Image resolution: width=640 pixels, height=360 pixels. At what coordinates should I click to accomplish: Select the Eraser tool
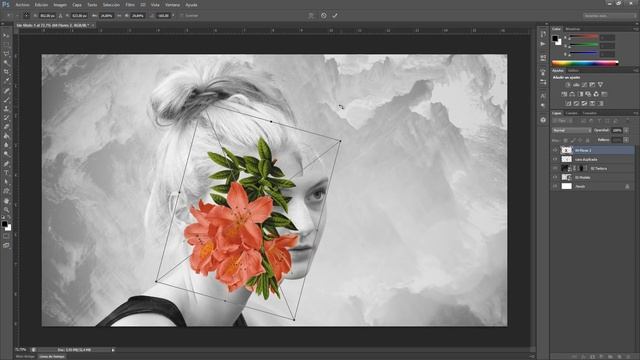(x=6, y=127)
